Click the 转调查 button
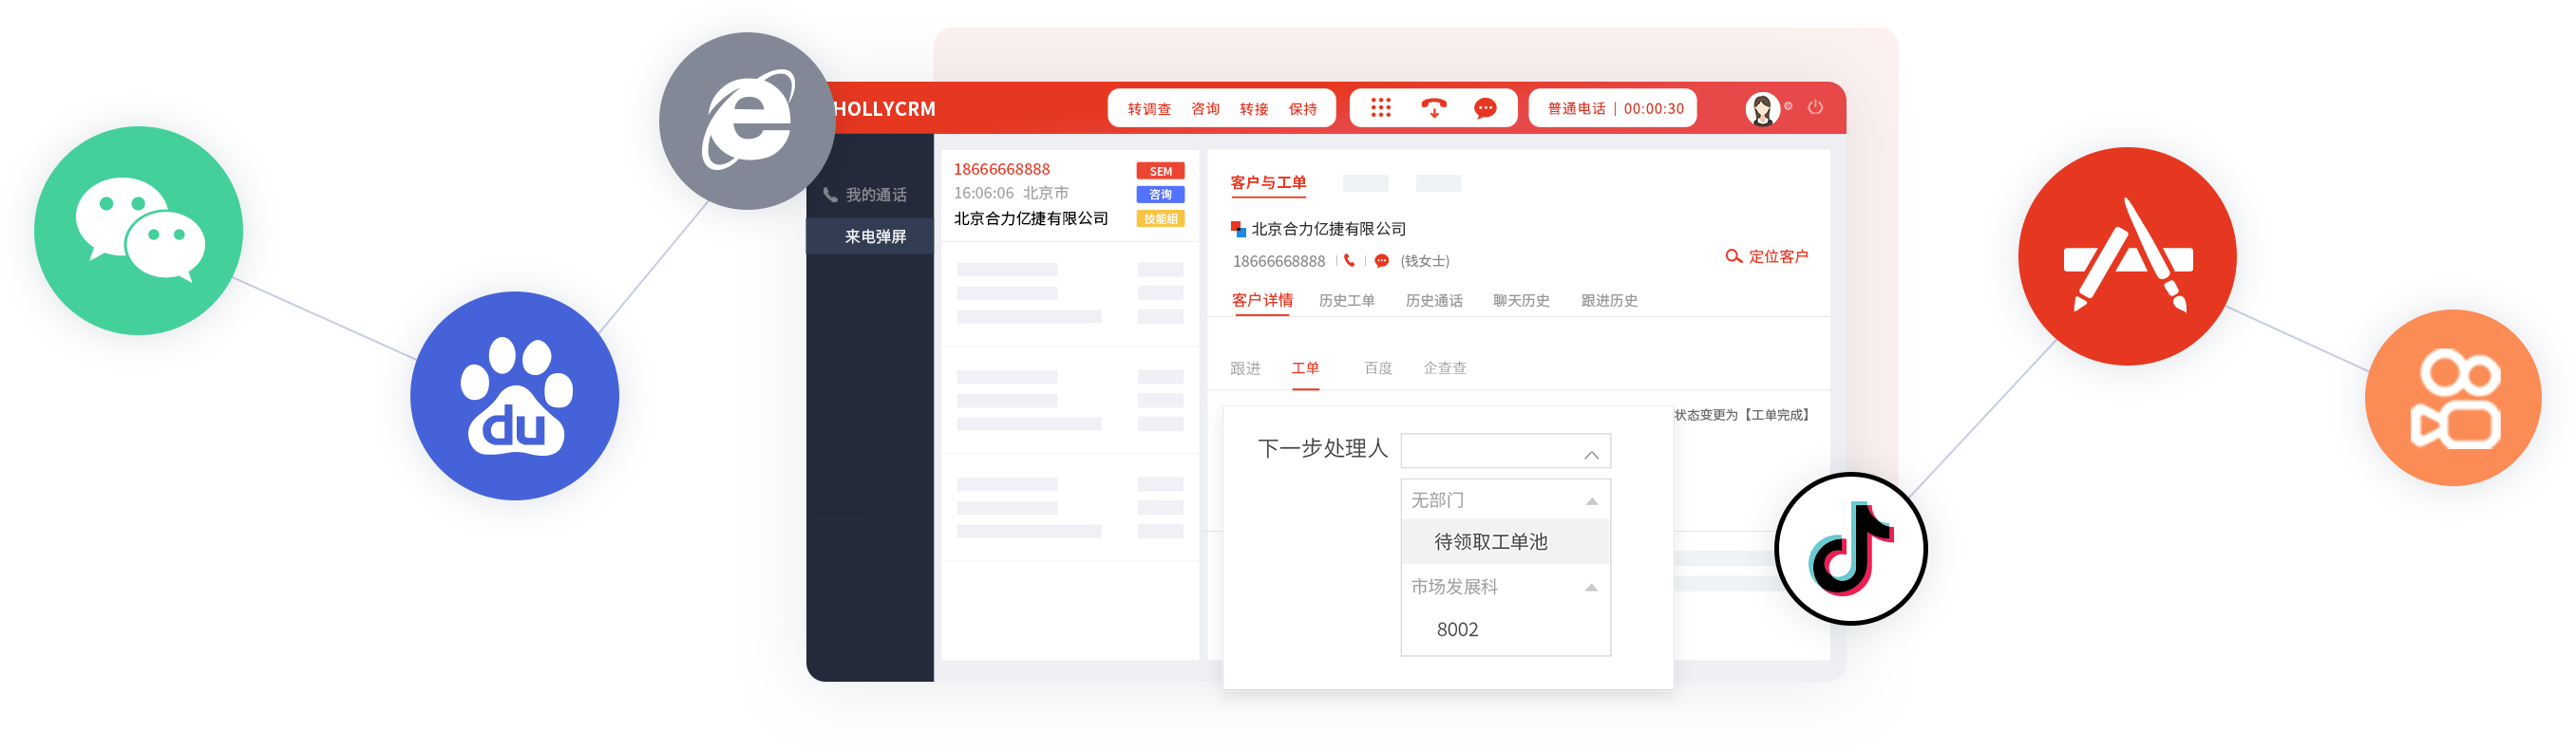Viewport: 2576px width, 752px height. [1149, 109]
